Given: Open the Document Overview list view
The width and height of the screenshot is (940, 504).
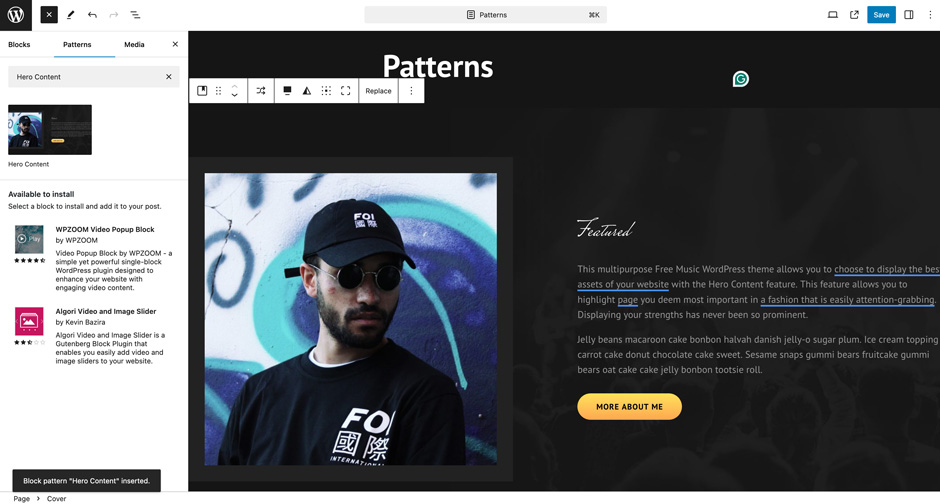Looking at the screenshot, I should pyautogui.click(x=135, y=15).
